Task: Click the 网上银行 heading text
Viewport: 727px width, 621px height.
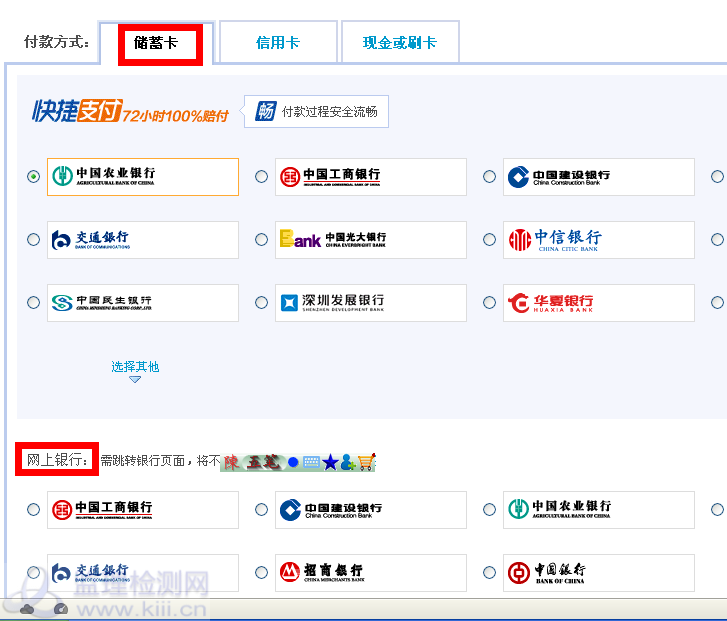Action: click(57, 460)
